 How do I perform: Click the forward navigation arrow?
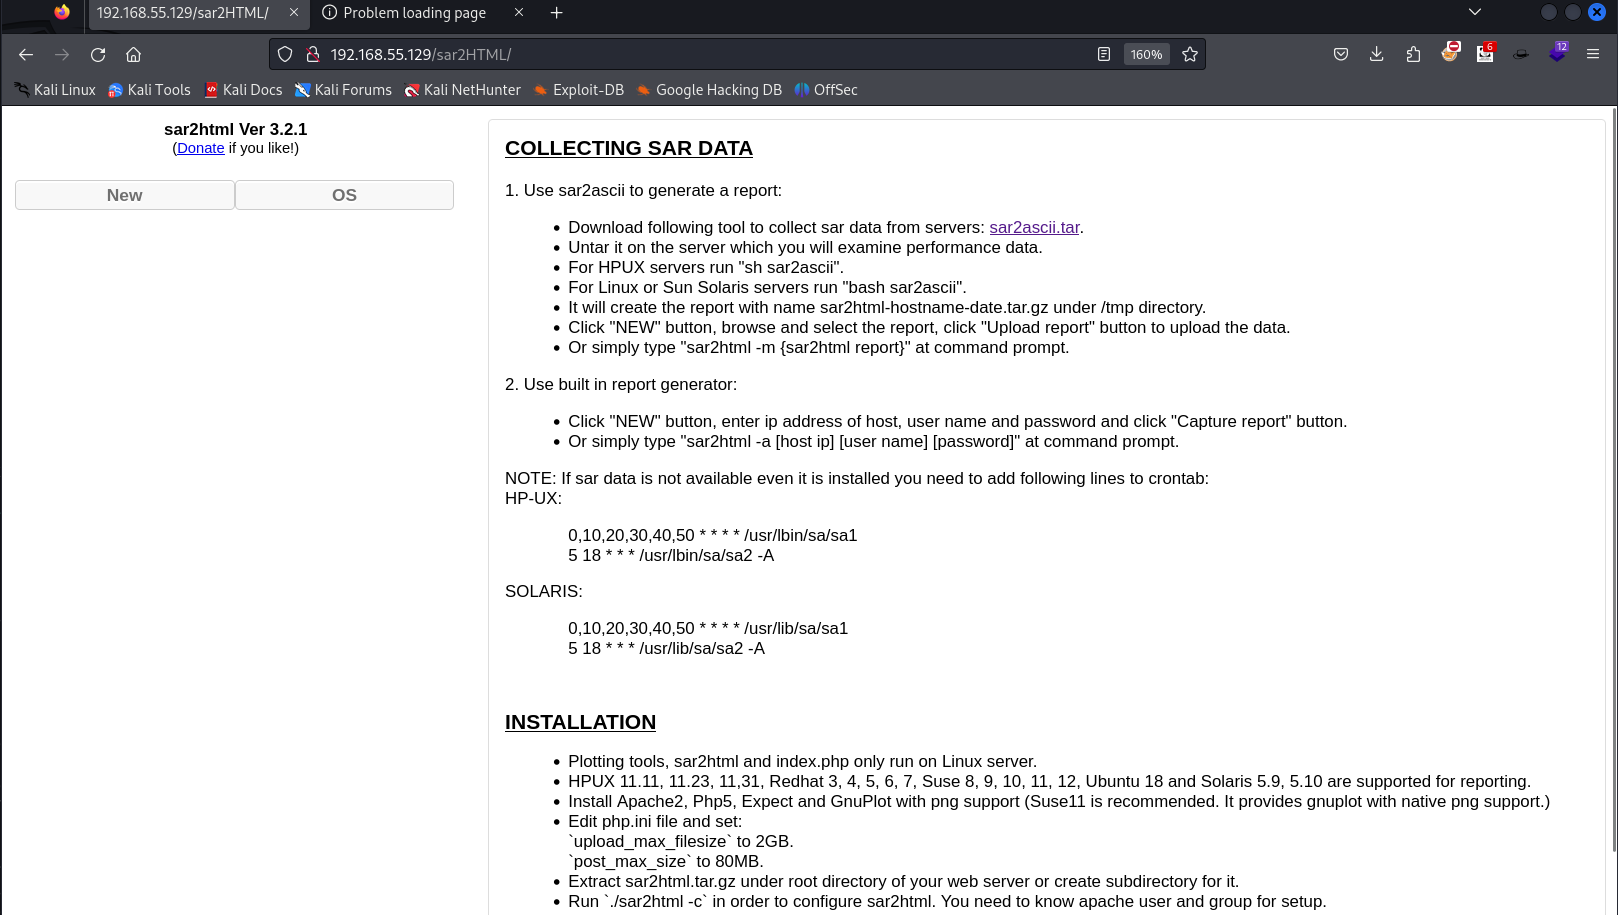[62, 54]
